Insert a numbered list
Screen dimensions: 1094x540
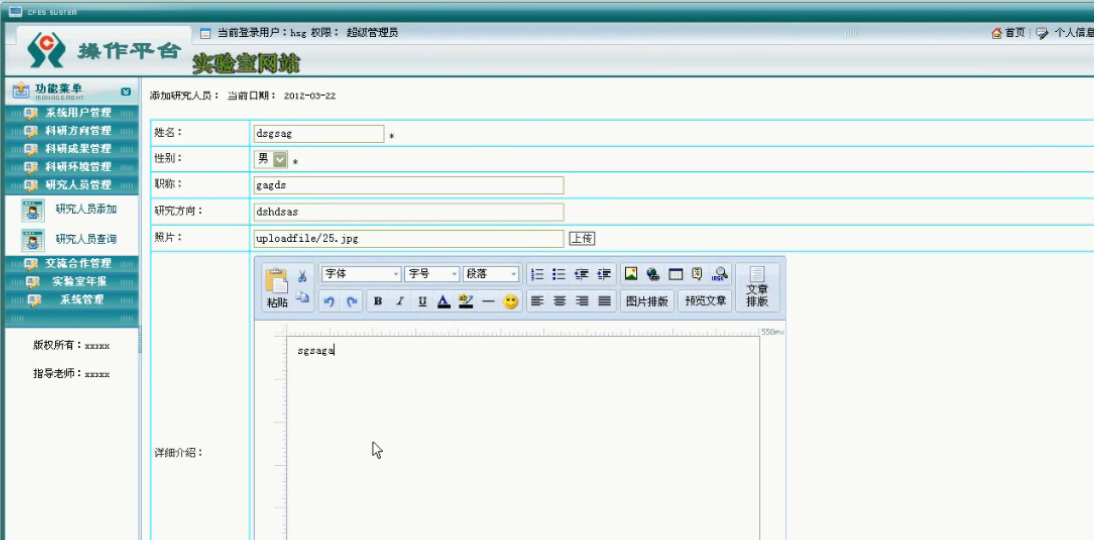pos(537,274)
